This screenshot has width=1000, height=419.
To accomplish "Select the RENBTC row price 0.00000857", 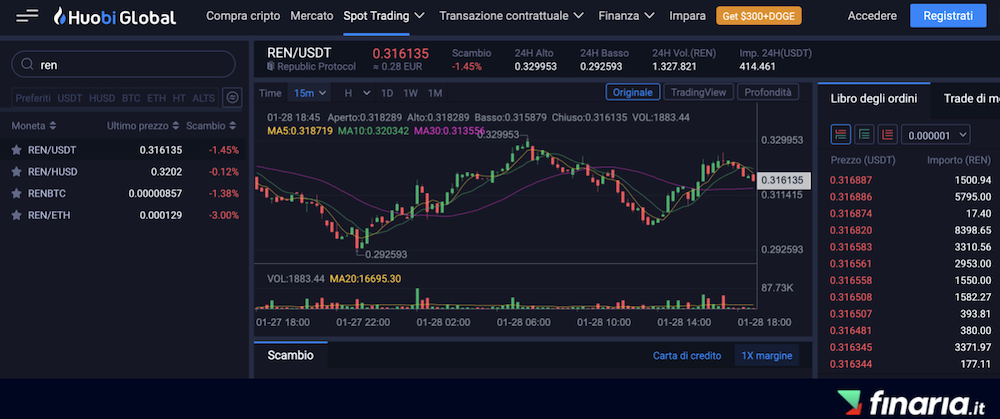I will (155, 194).
